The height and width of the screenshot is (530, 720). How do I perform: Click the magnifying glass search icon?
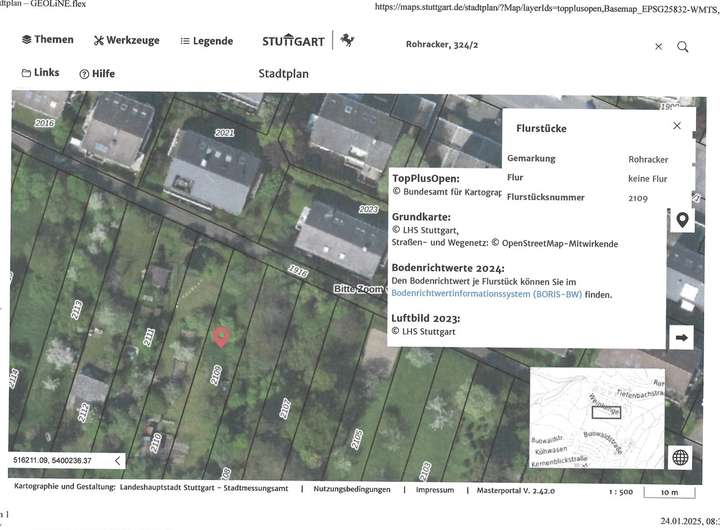683,46
